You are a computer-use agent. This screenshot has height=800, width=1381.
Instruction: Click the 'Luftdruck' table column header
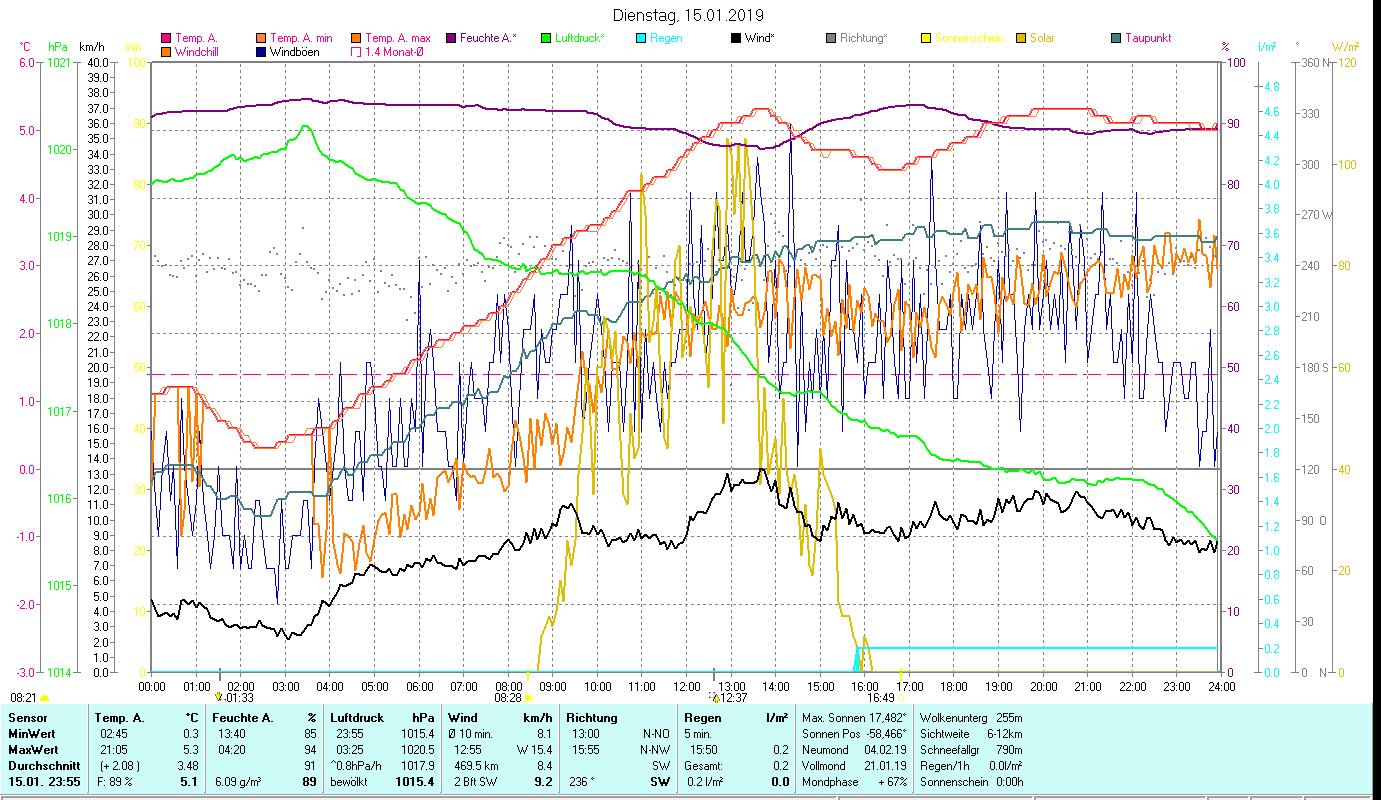click(359, 718)
